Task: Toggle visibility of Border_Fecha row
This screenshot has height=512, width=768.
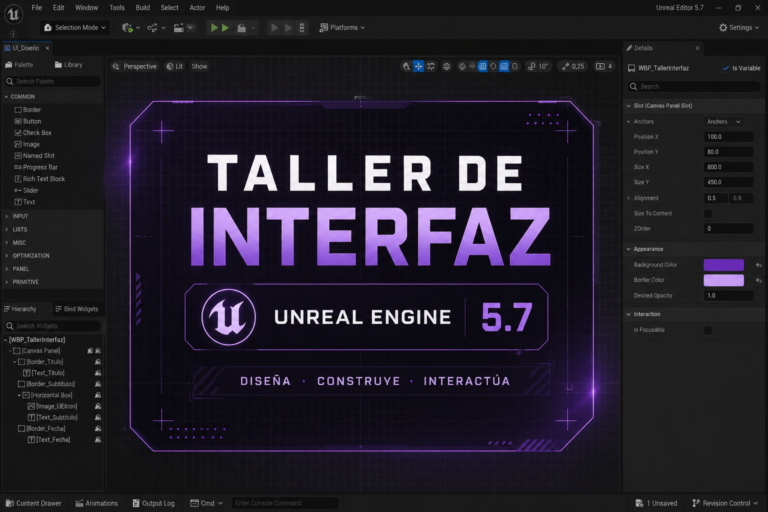Action: 98,428
